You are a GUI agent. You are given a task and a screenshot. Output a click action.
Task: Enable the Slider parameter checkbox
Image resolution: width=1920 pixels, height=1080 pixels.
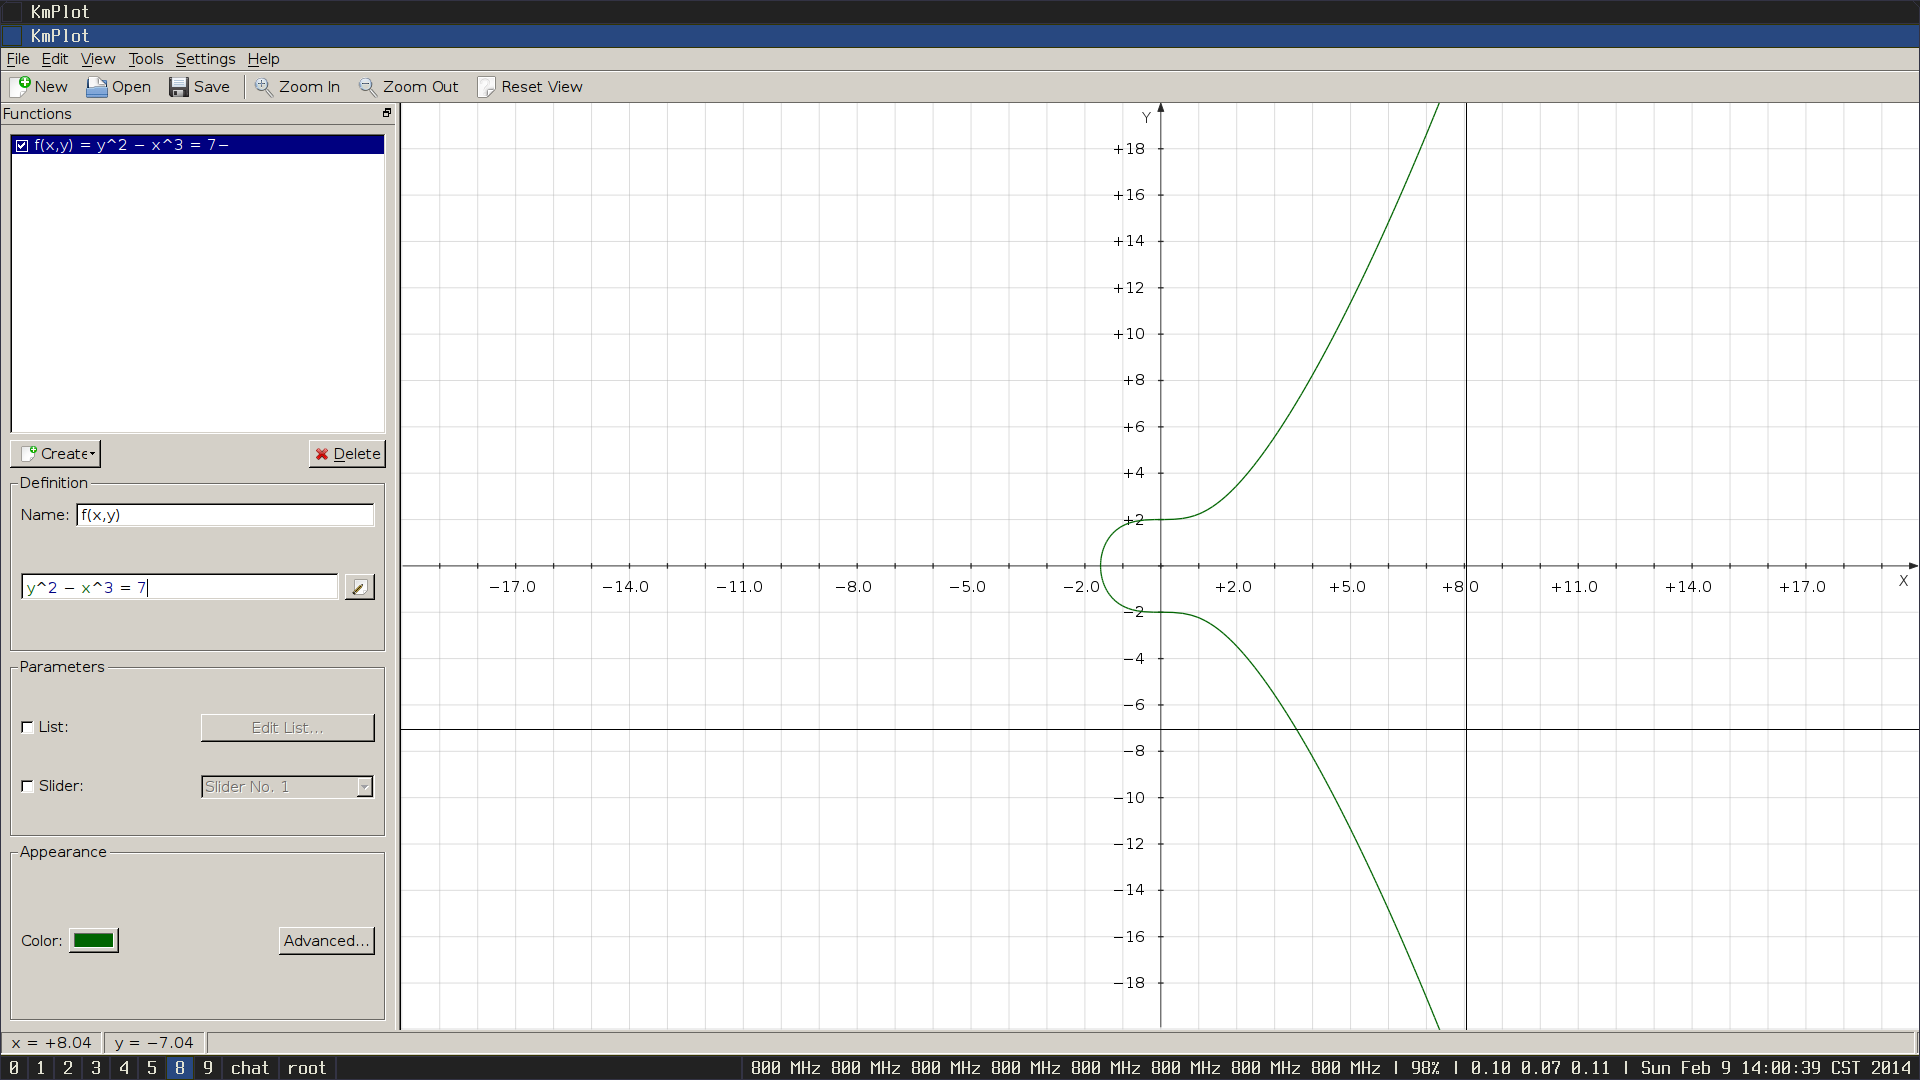[28, 786]
